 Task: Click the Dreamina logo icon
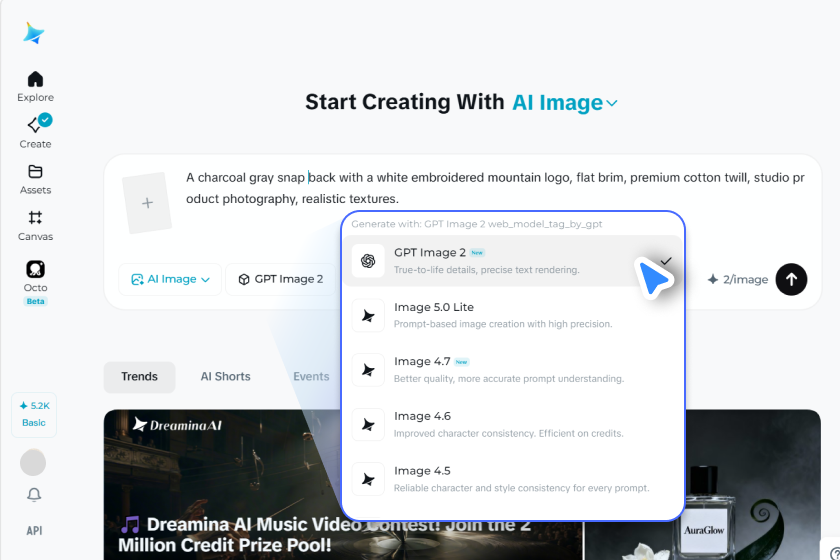click(34, 33)
